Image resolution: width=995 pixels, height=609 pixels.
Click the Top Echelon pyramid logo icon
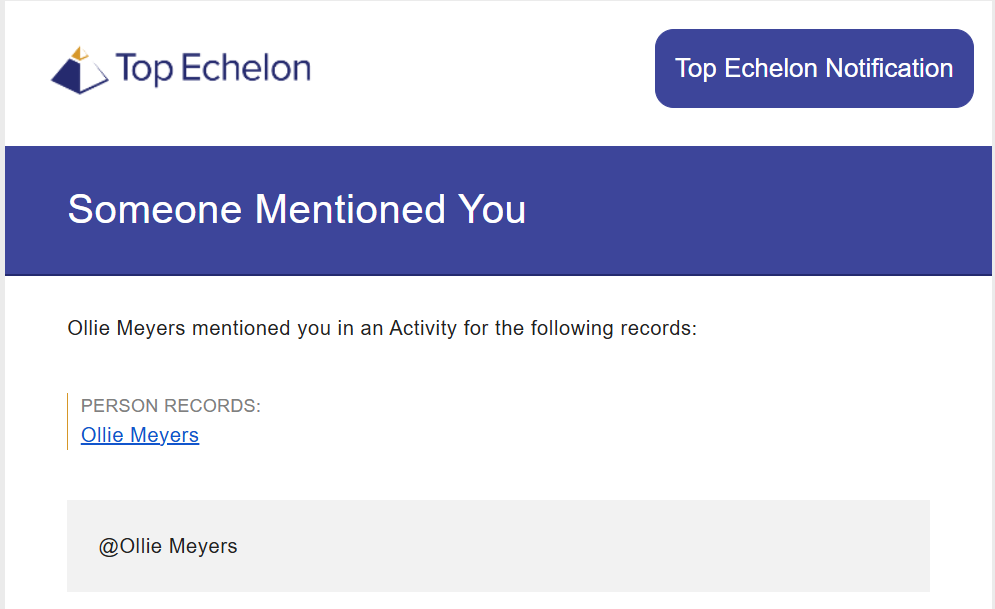coord(79,70)
